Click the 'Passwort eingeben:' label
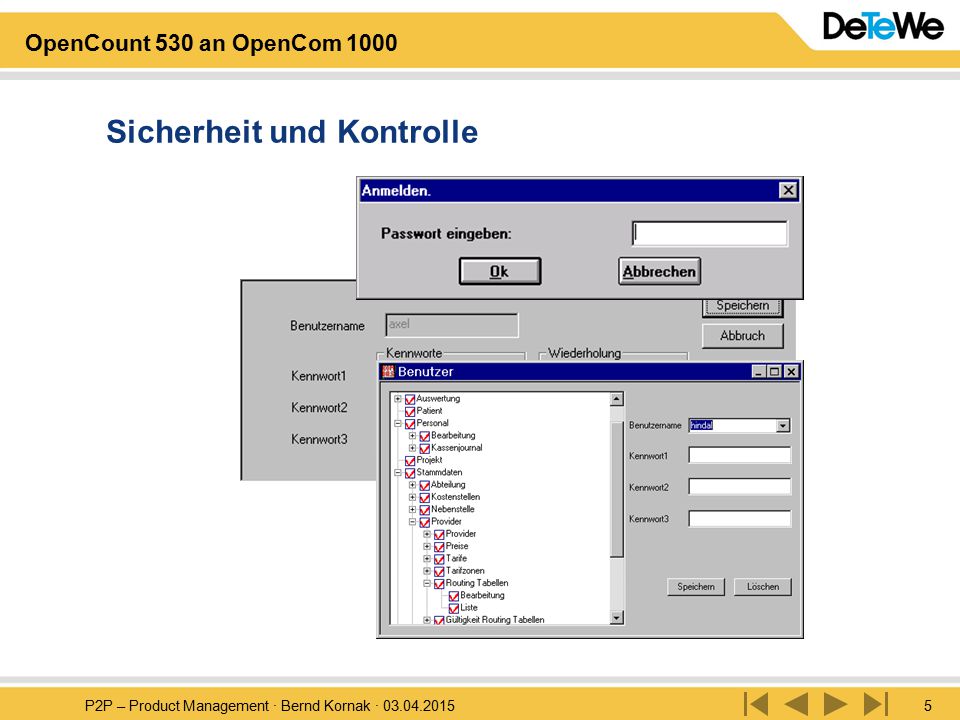960x720 pixels. pyautogui.click(x=446, y=234)
